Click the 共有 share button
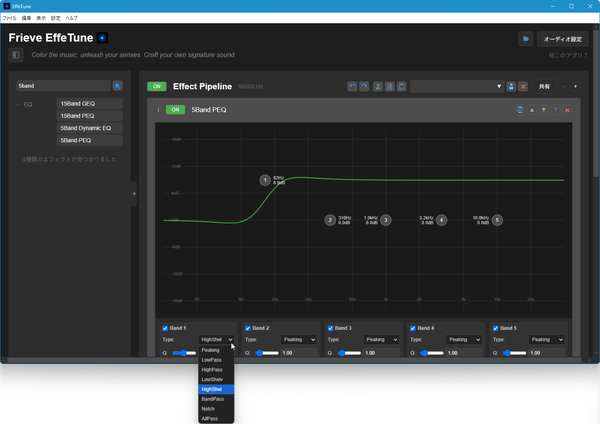 tap(544, 86)
